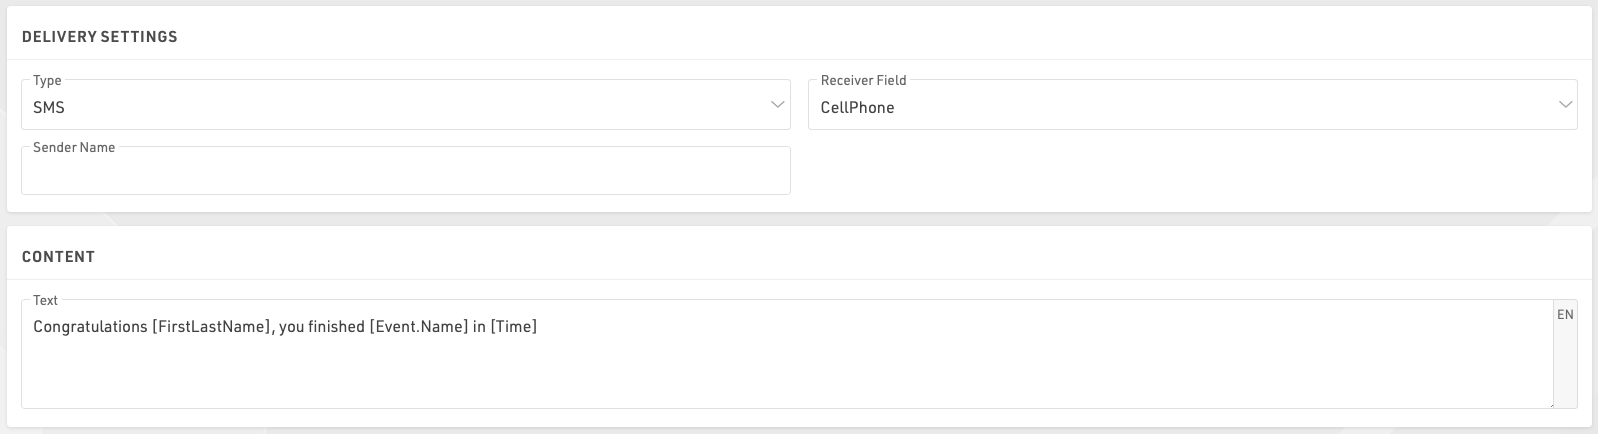Screen dimensions: 1598x434
Task: Click the text area resize handle
Action: pyautogui.click(x=1549, y=404)
